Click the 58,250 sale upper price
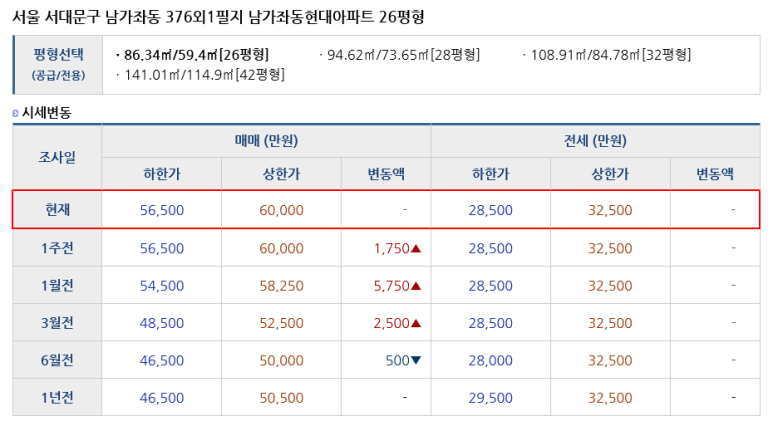The image size is (773, 426). pos(281,286)
